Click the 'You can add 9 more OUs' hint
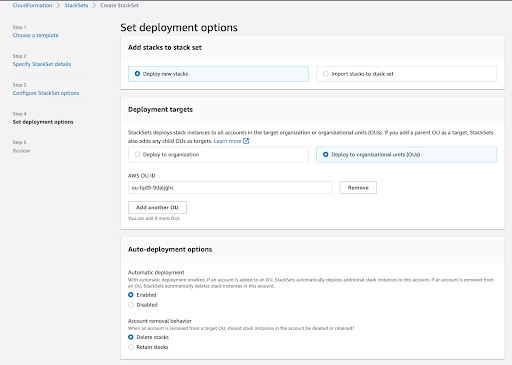 point(154,218)
